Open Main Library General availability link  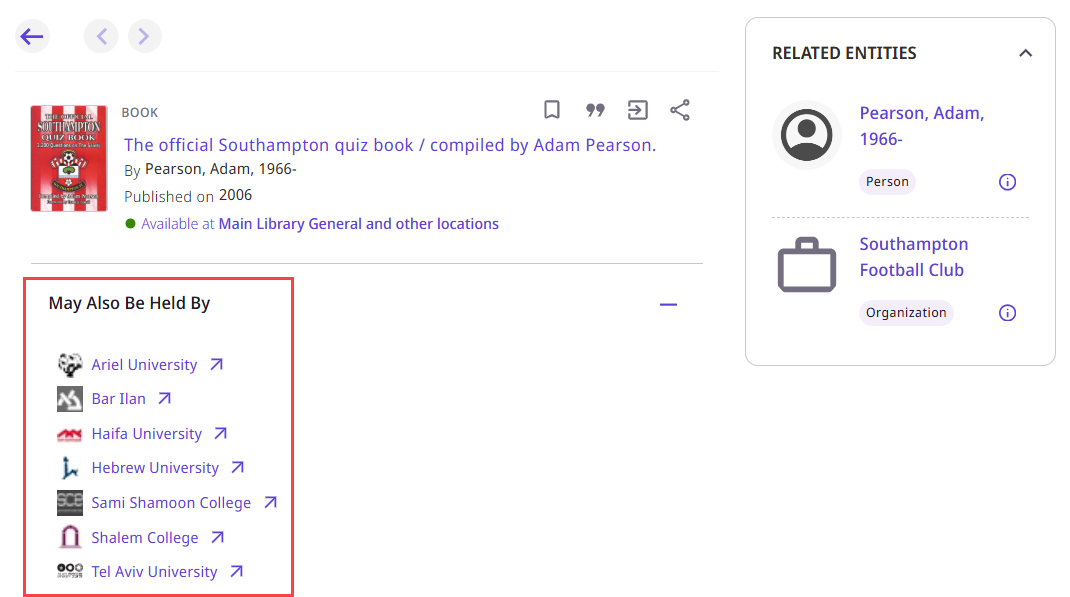pyautogui.click(x=358, y=224)
